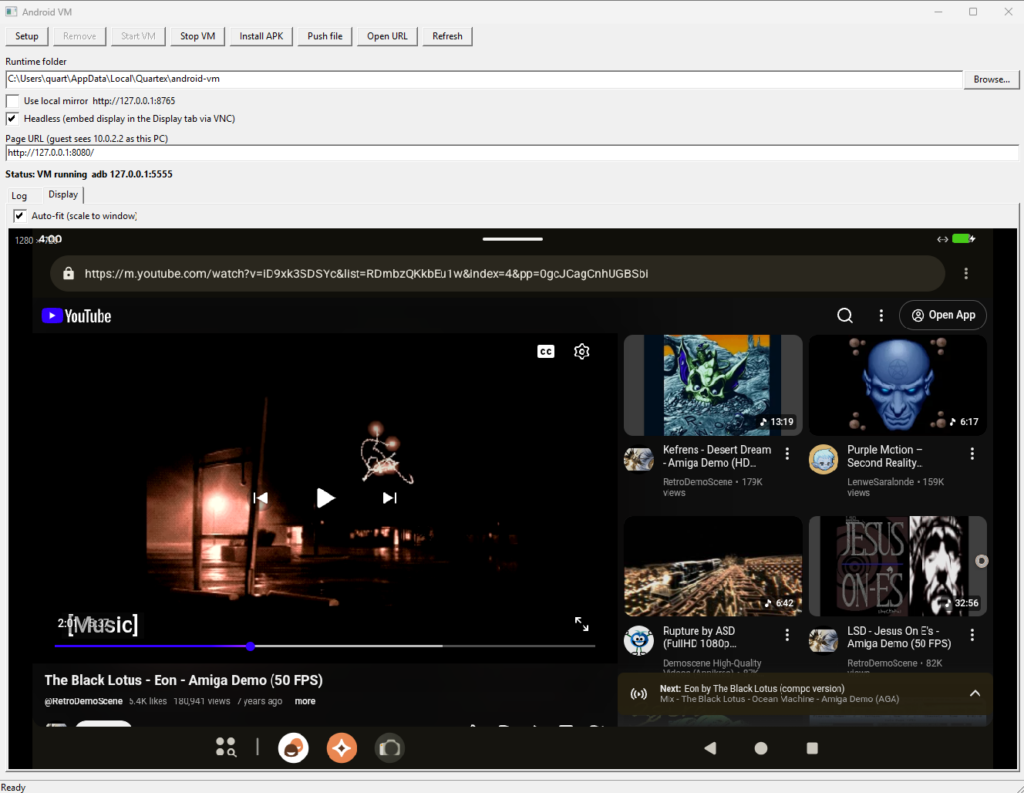
Task: Click the Open App button
Action: coord(942,316)
